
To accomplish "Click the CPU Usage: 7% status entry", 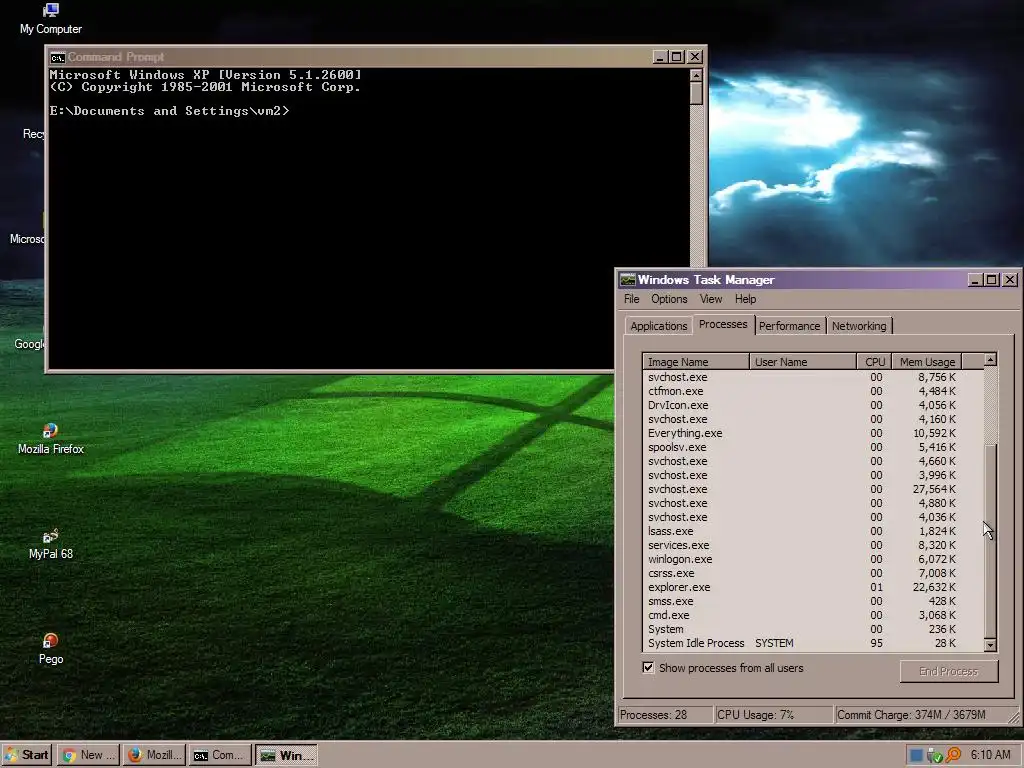I will (x=774, y=714).
